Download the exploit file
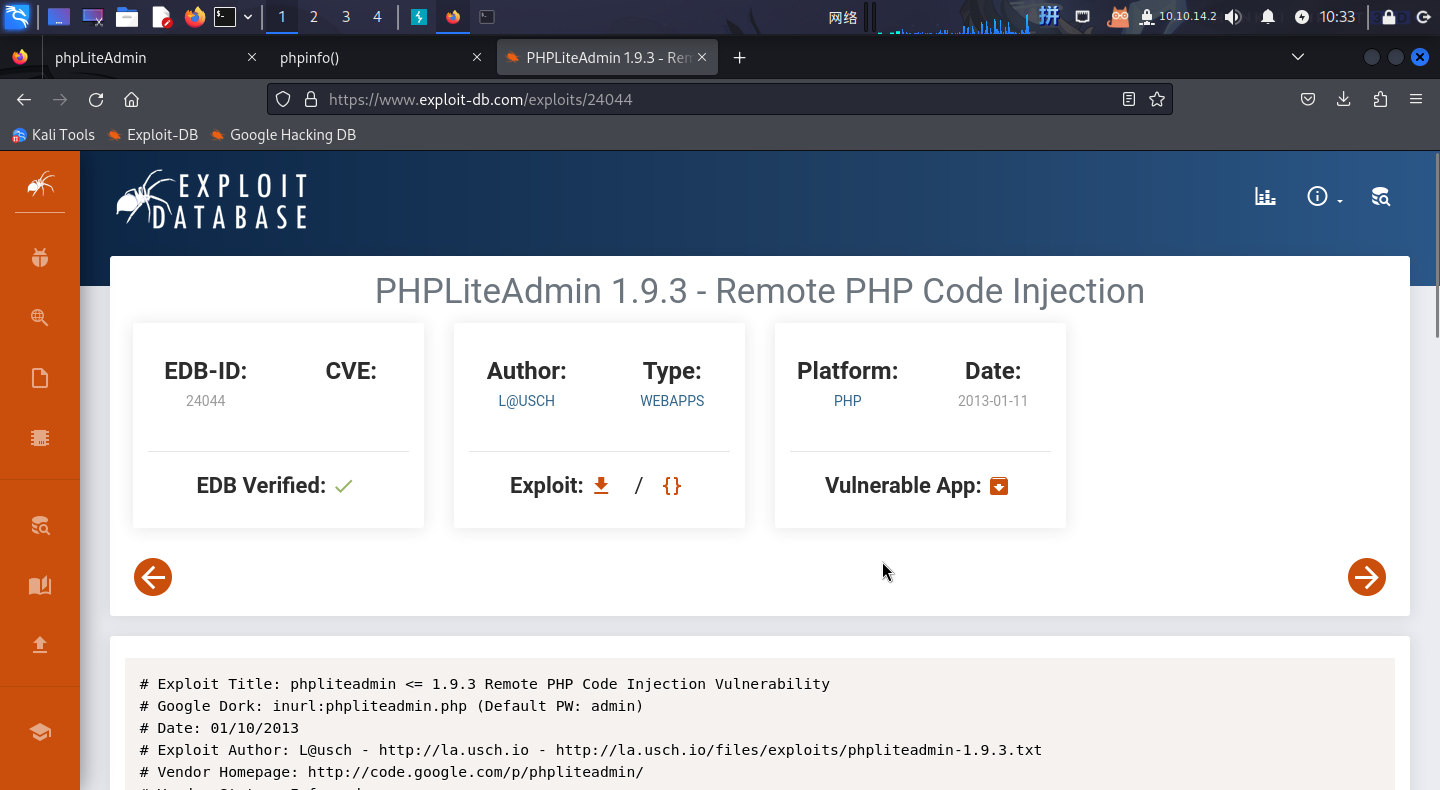 (601, 486)
